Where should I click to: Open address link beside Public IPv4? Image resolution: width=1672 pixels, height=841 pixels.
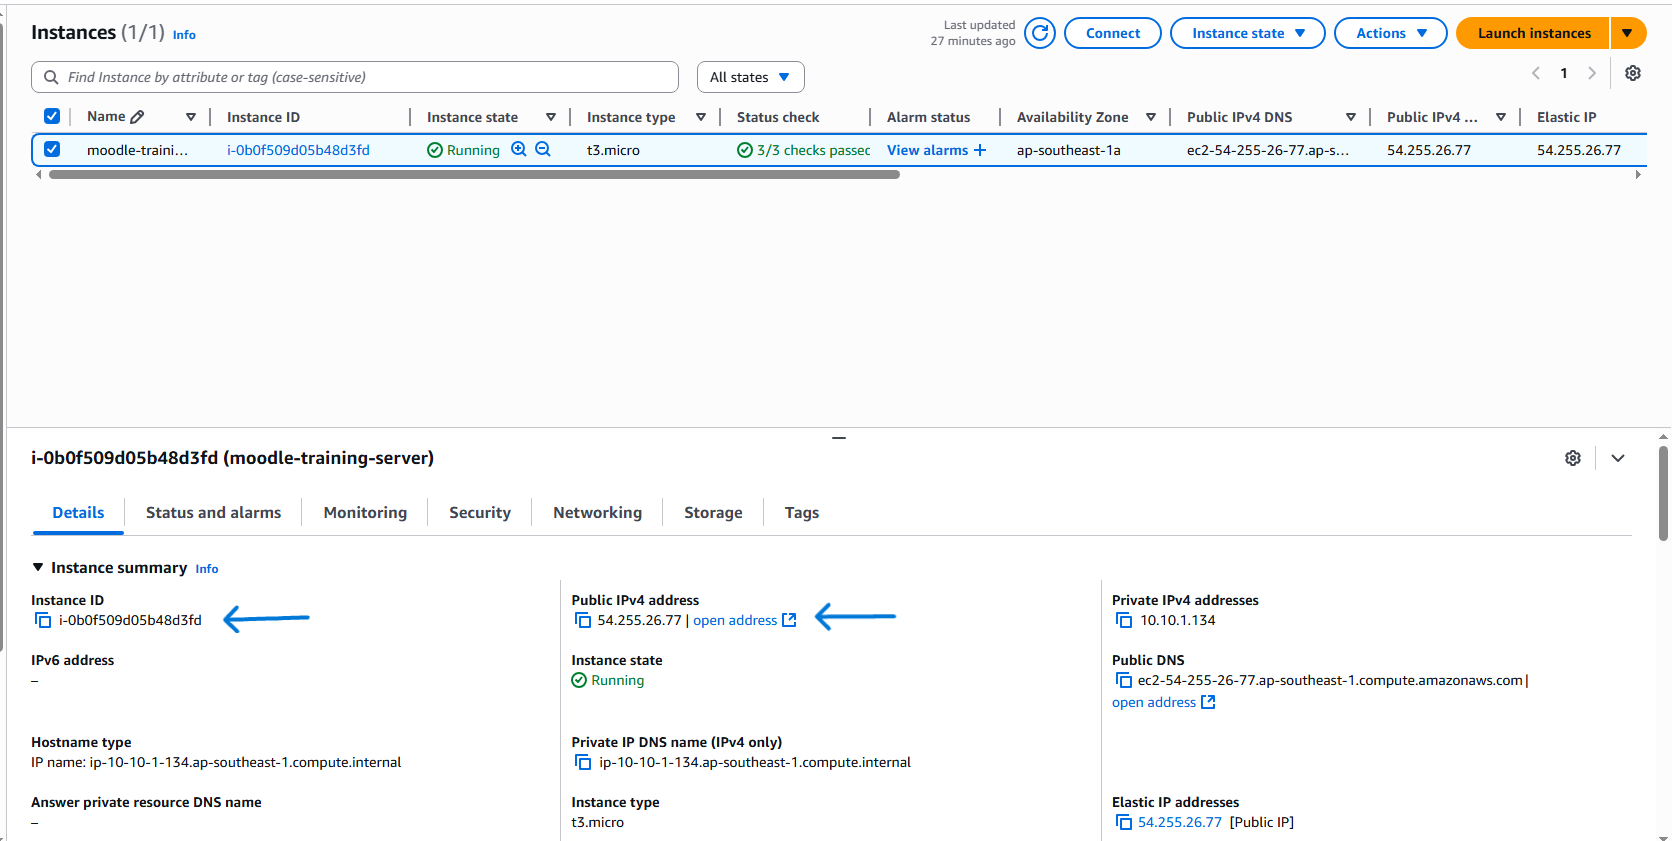coord(744,620)
